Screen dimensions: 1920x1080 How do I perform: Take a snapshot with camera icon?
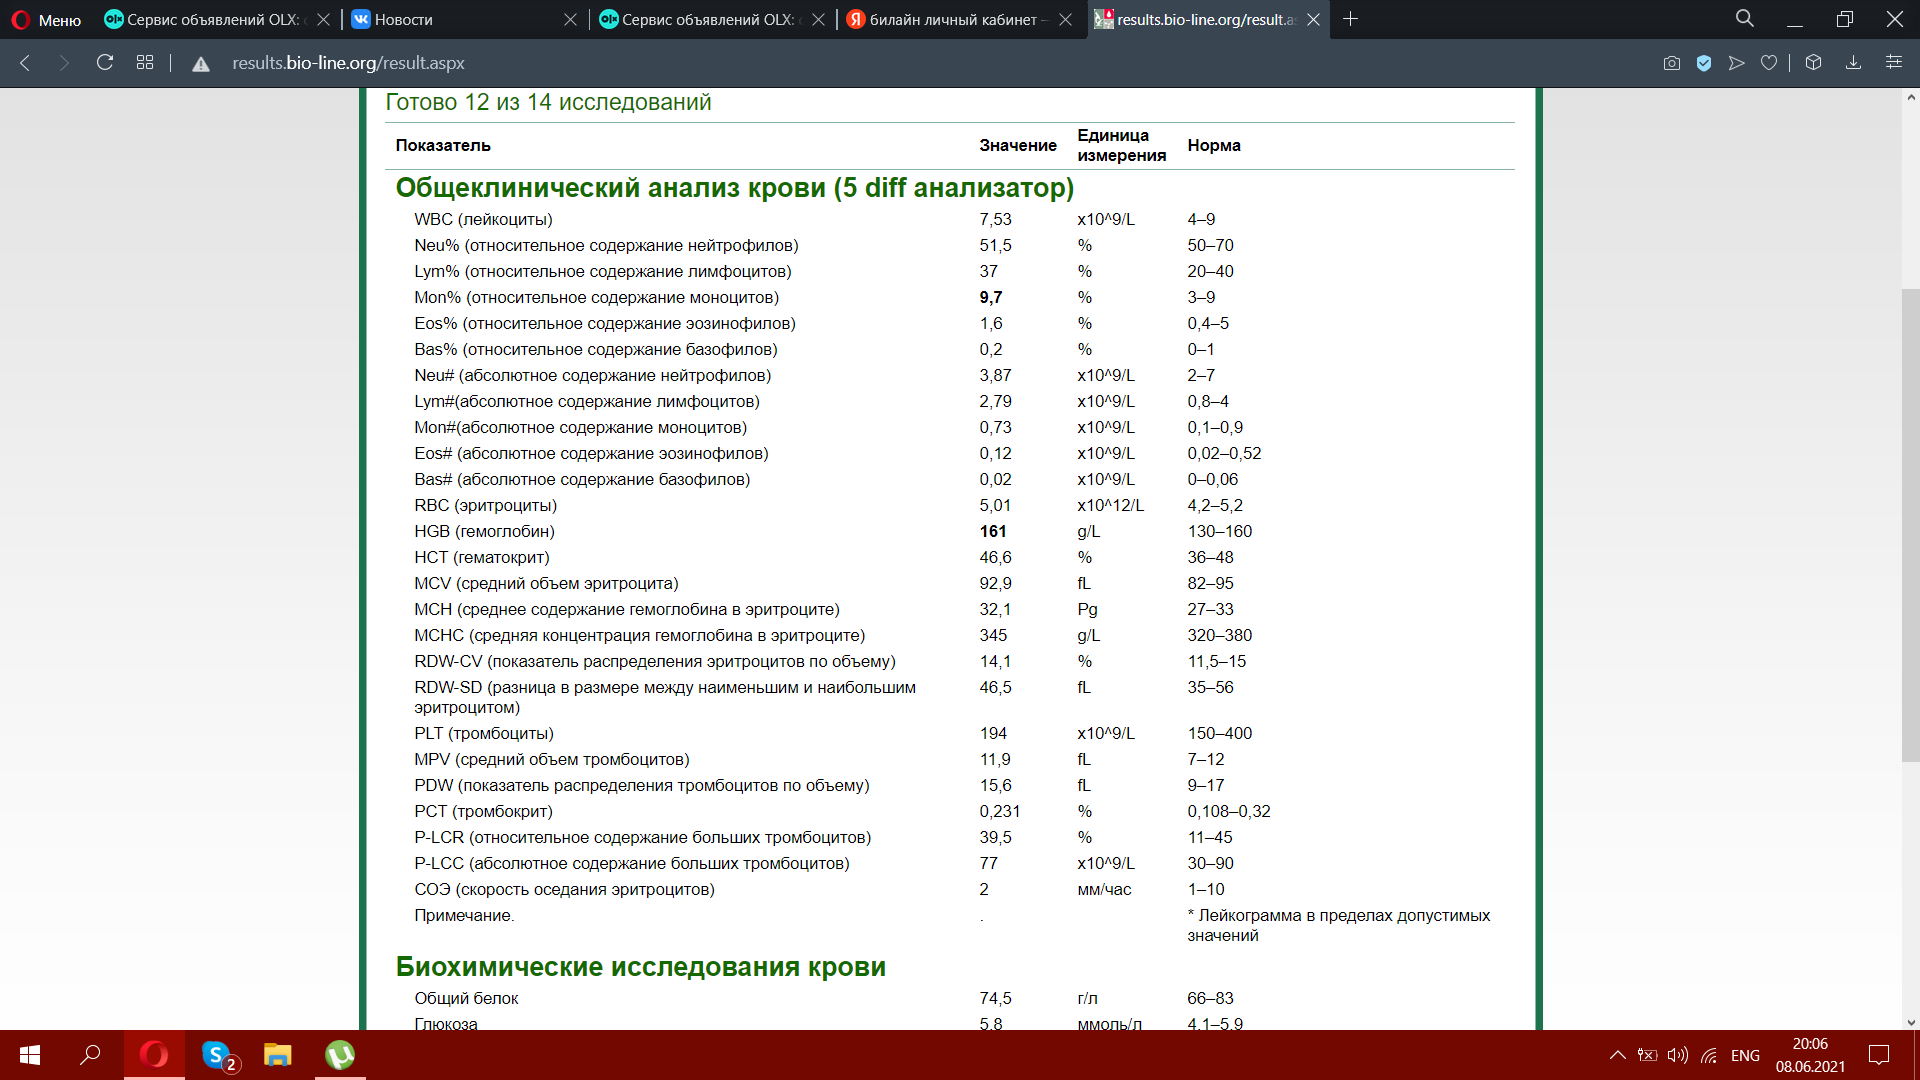click(x=1671, y=63)
